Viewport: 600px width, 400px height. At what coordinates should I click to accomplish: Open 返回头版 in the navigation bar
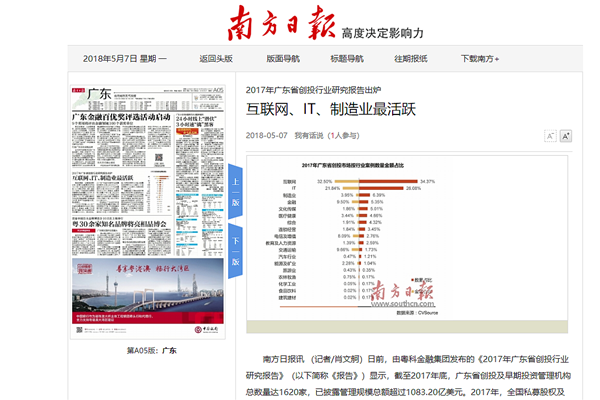click(x=216, y=59)
